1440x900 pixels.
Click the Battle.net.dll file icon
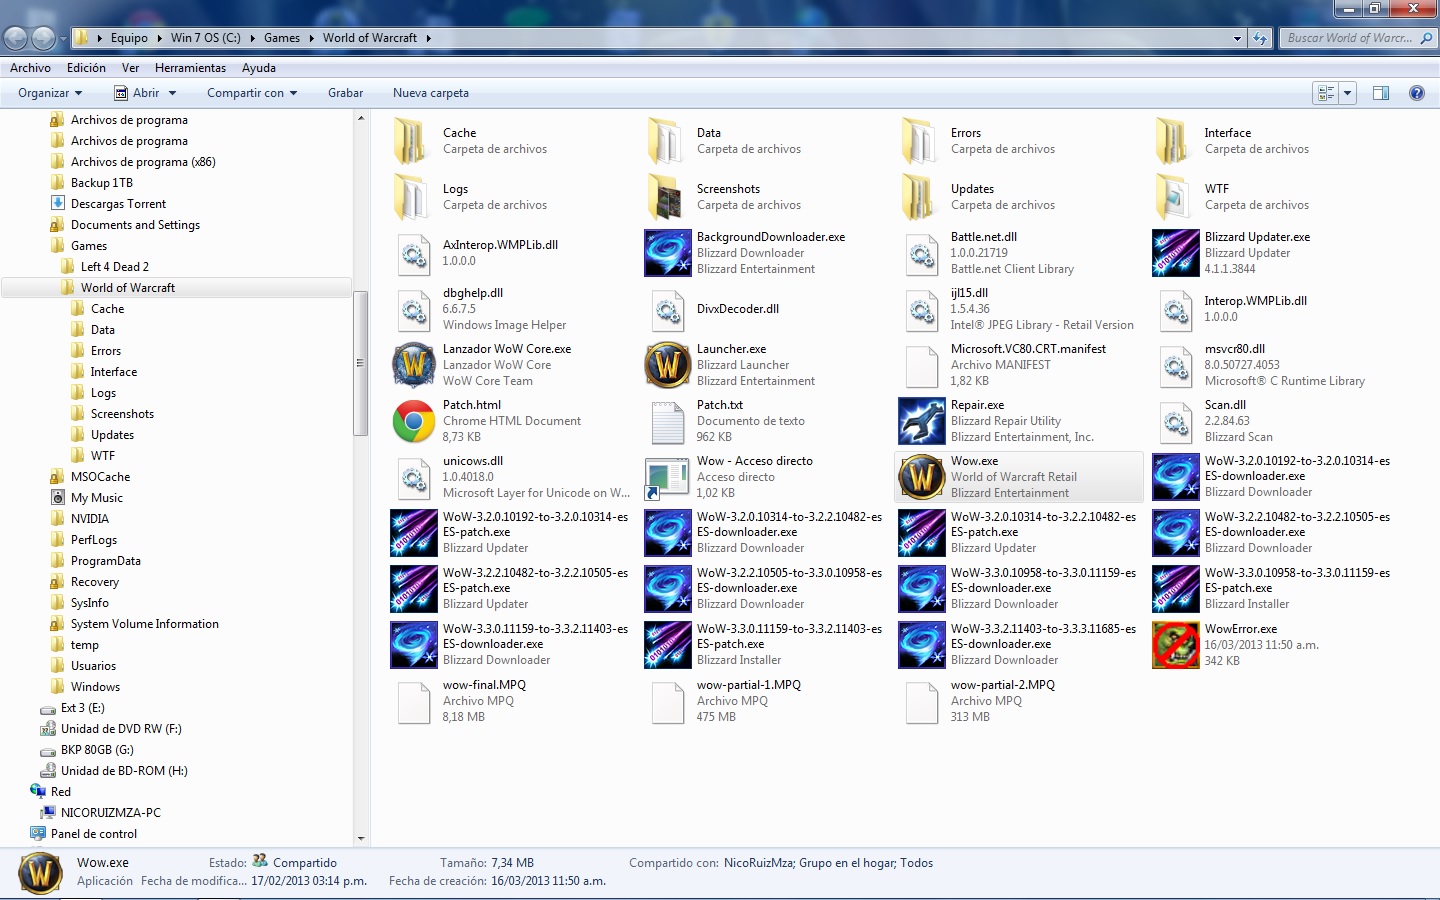point(921,253)
